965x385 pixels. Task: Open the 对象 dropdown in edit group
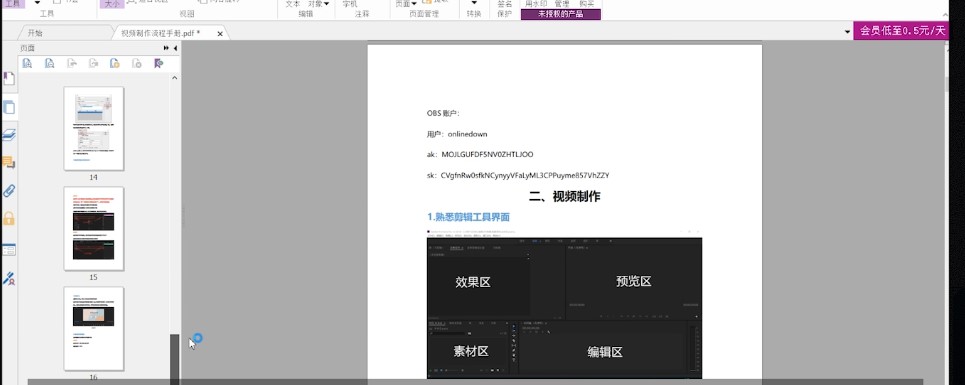pos(318,4)
